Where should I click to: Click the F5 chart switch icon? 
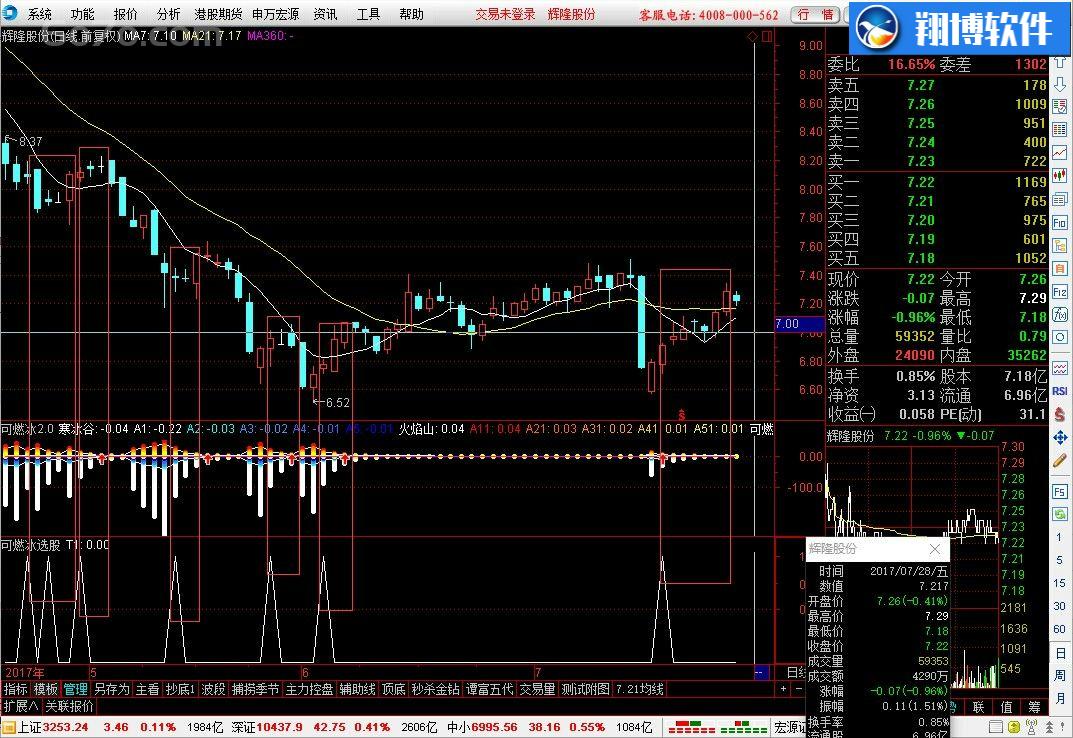click(1060, 492)
